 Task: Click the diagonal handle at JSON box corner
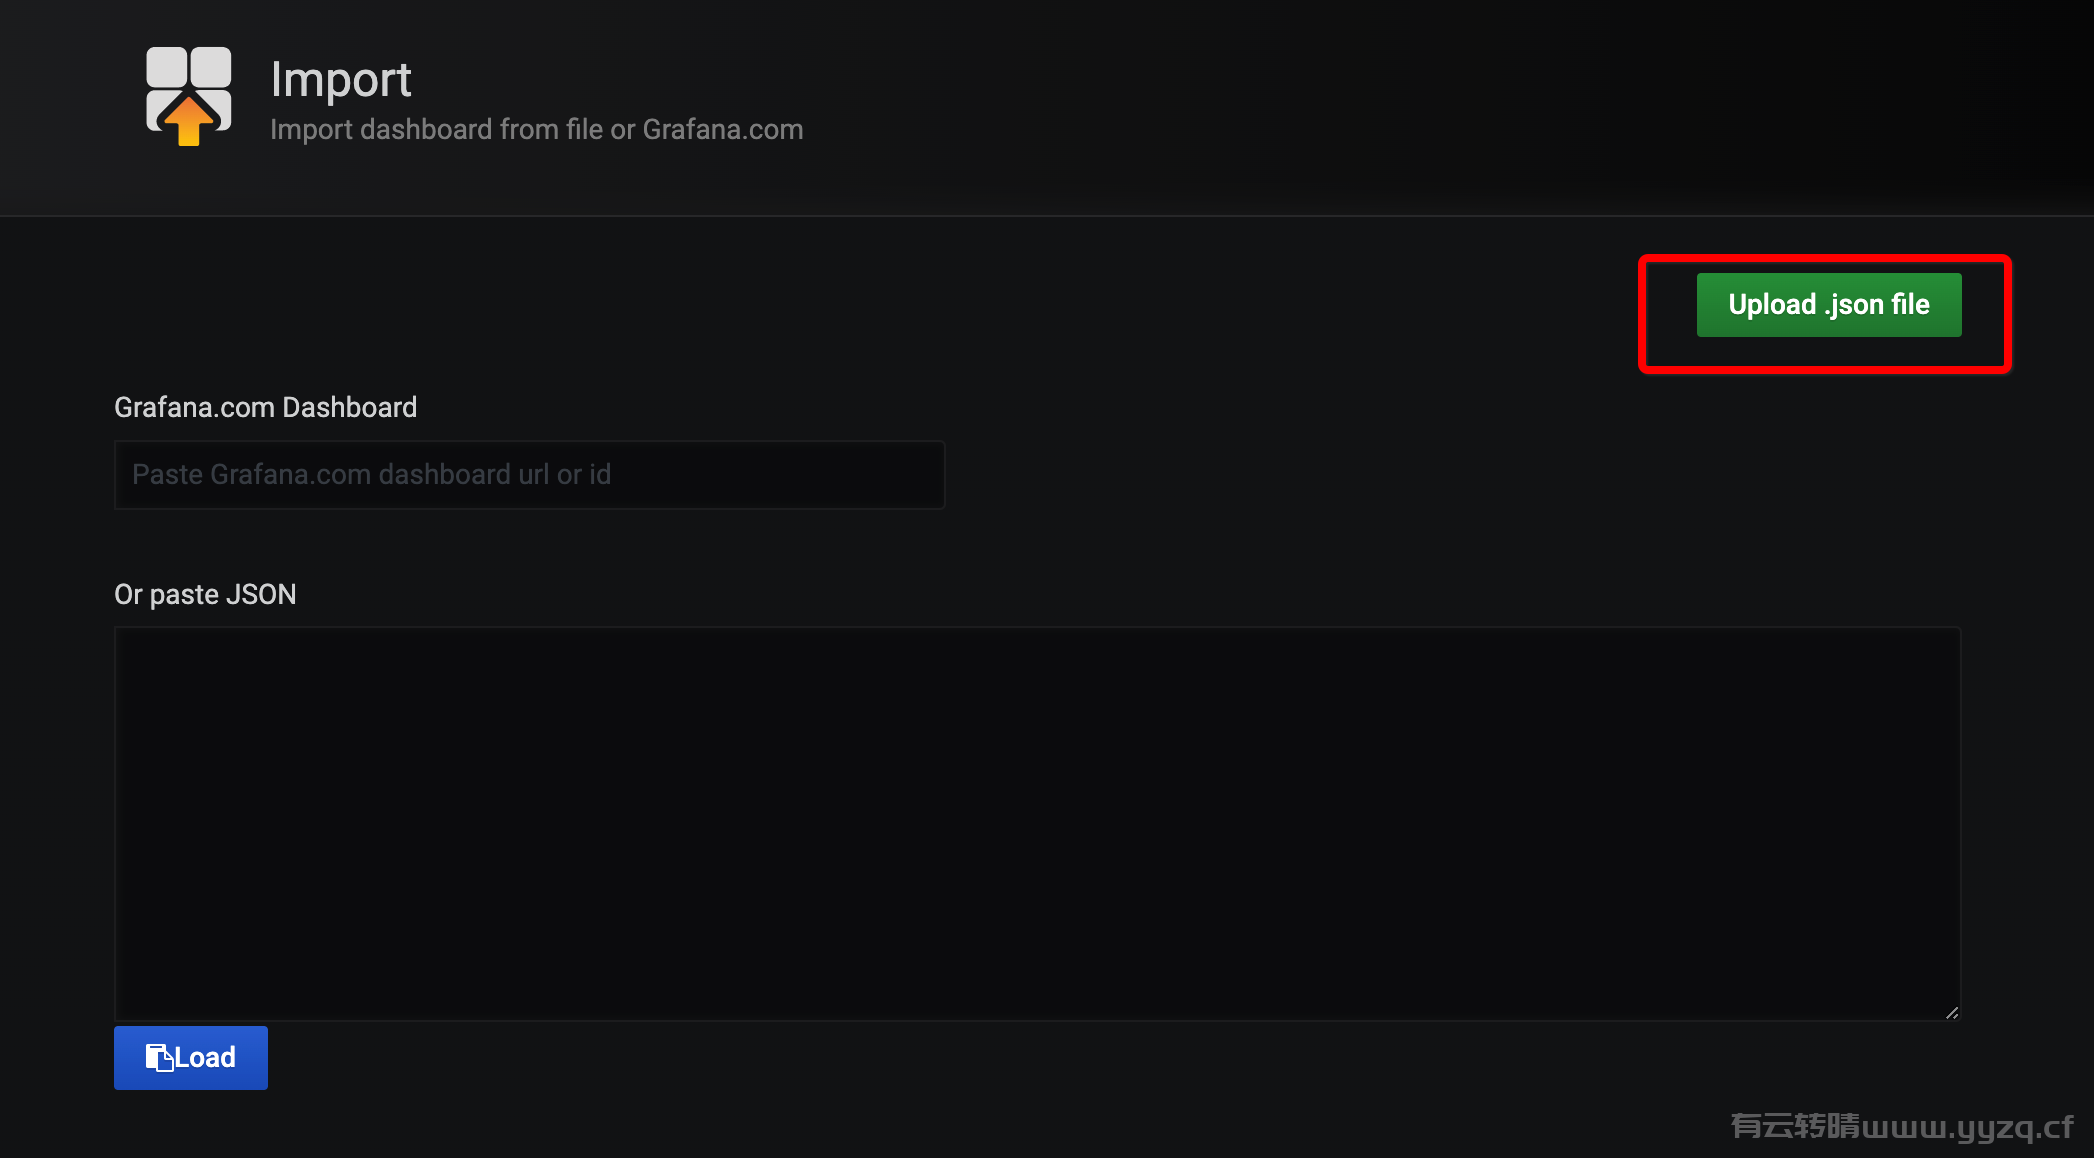[x=1952, y=1012]
